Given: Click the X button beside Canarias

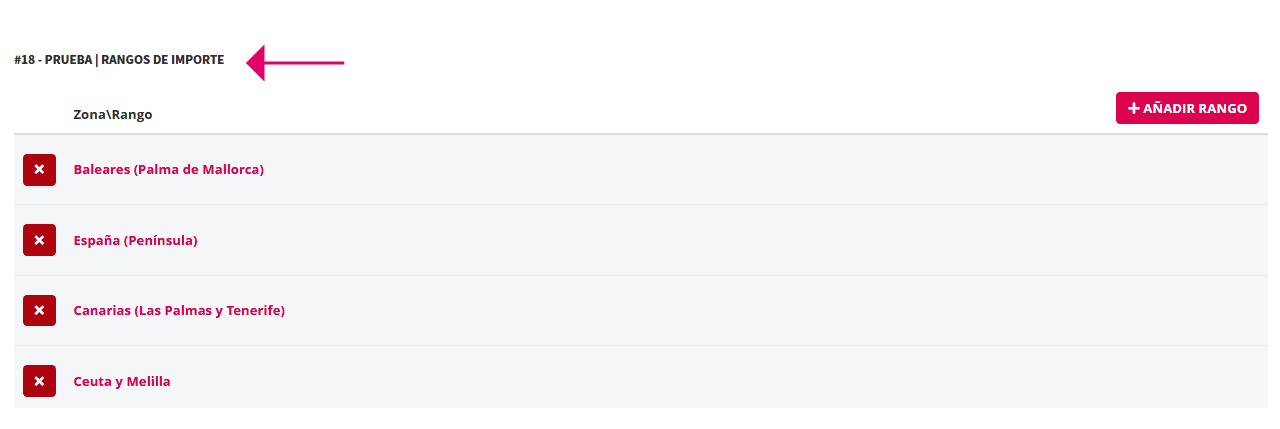Looking at the screenshot, I should pos(39,311).
